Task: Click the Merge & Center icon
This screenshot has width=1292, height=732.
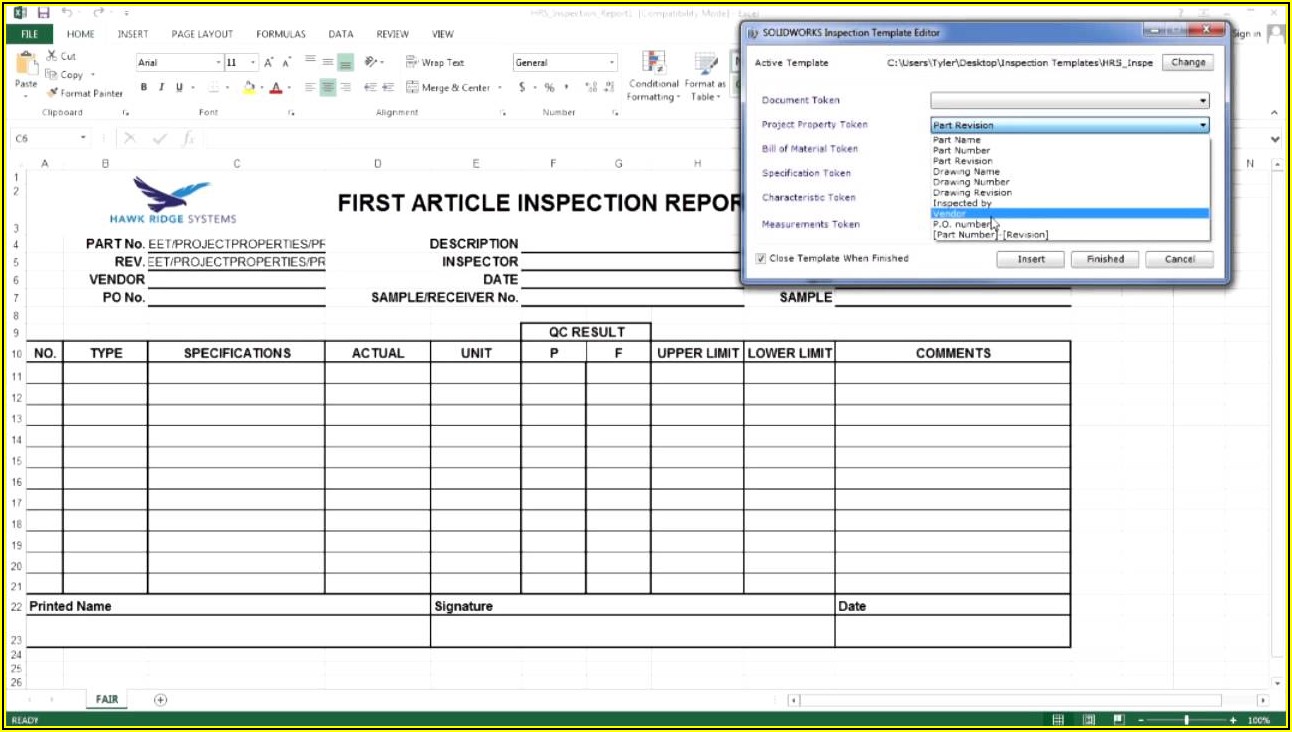Action: point(412,88)
